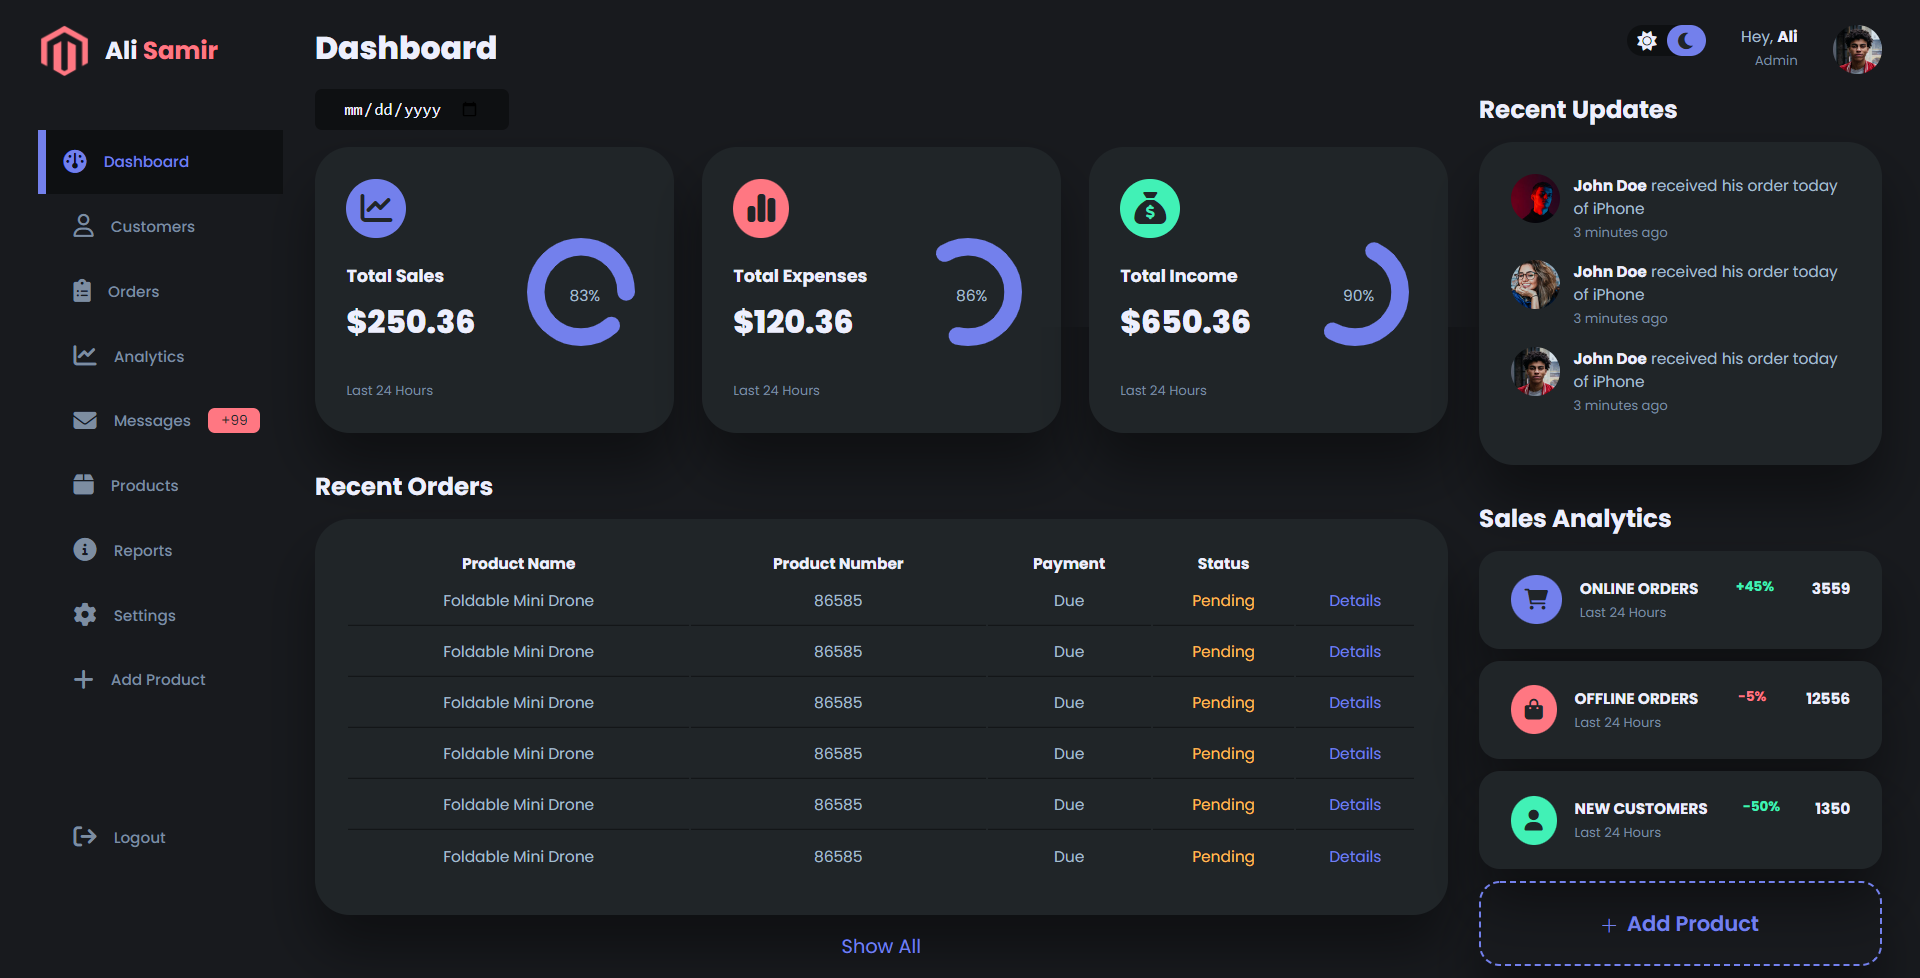Switch to light mode using the sun icon
Screen dimensions: 1920x978
coord(1646,42)
